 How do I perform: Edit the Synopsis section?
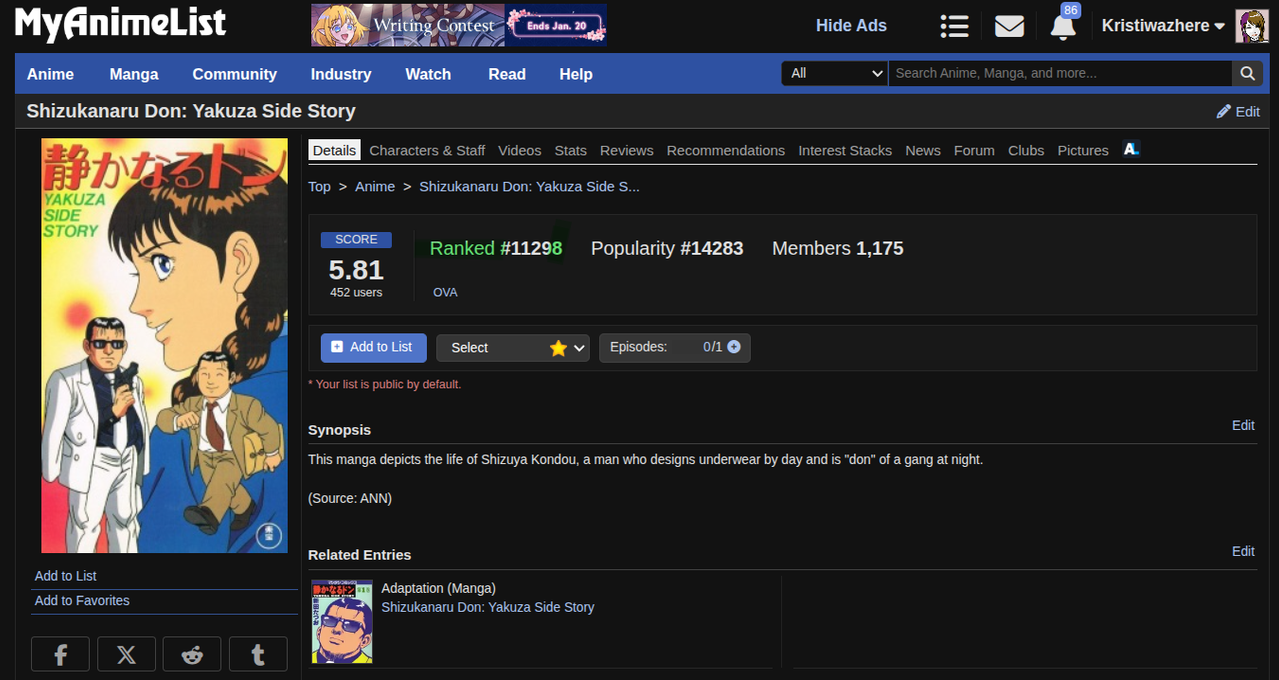[x=1243, y=425]
